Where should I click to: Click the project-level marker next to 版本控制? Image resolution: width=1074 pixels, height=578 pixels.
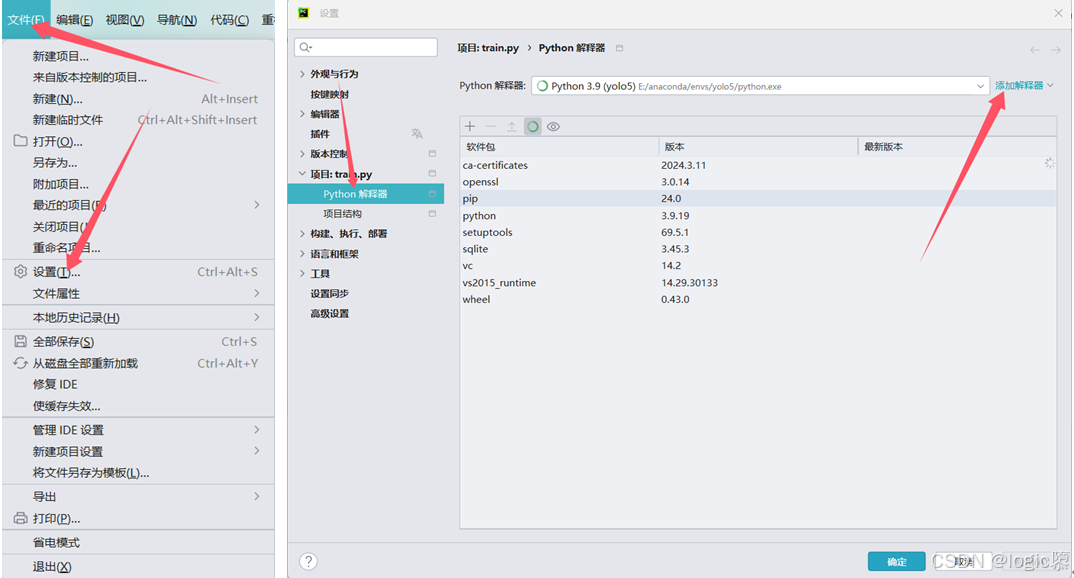(432, 153)
